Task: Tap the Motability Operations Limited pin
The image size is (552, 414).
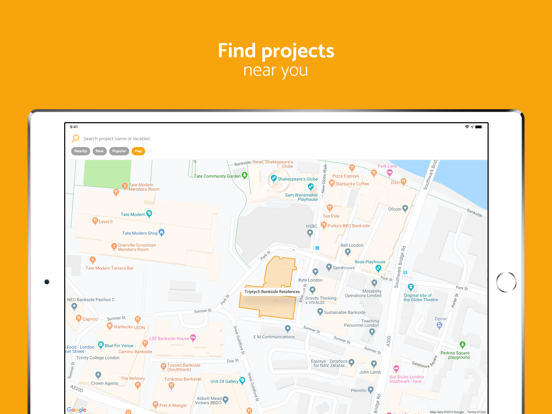Action: pyautogui.click(x=374, y=283)
